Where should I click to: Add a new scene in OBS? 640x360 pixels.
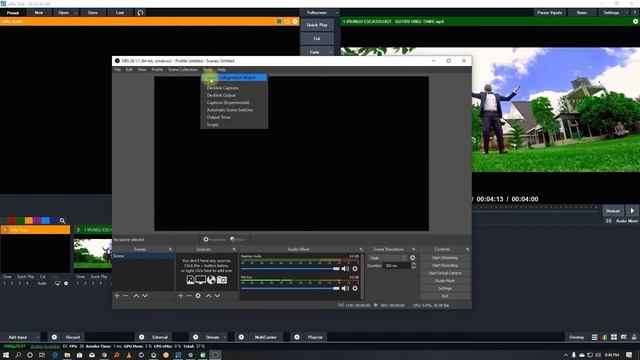117,296
